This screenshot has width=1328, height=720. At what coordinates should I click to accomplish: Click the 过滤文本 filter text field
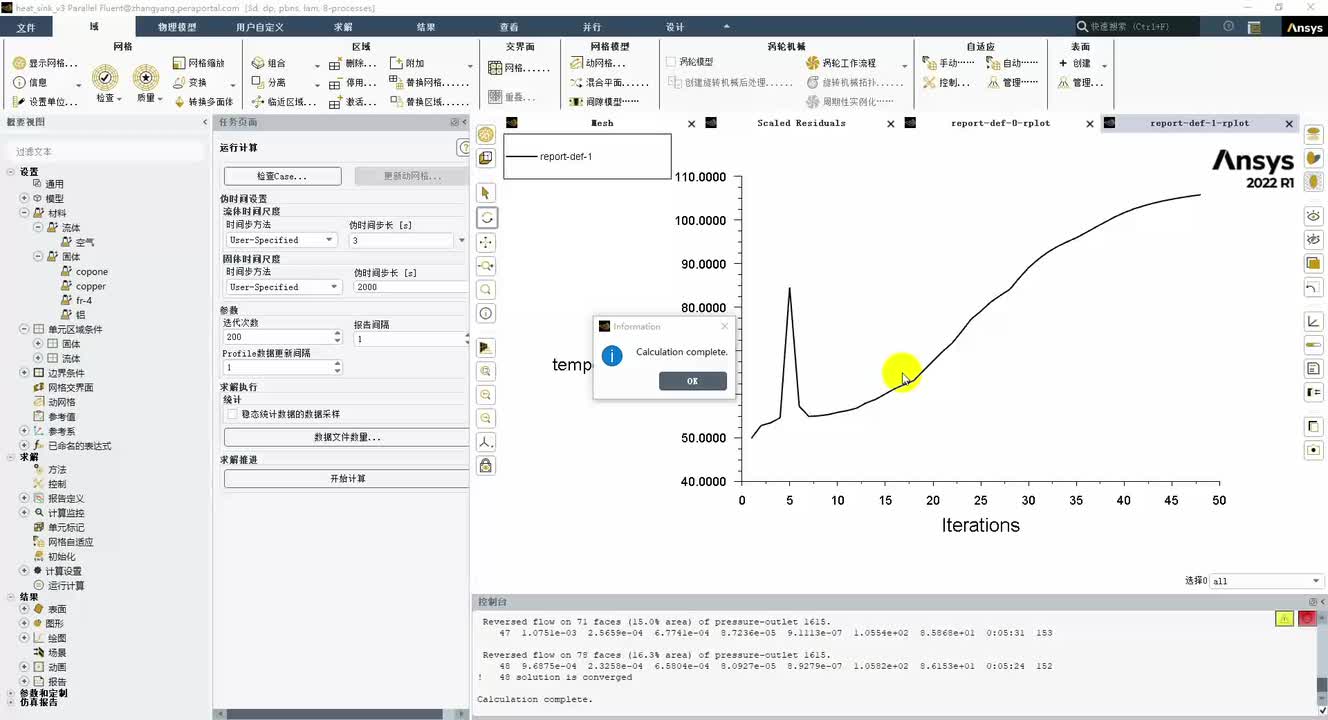tap(103, 152)
